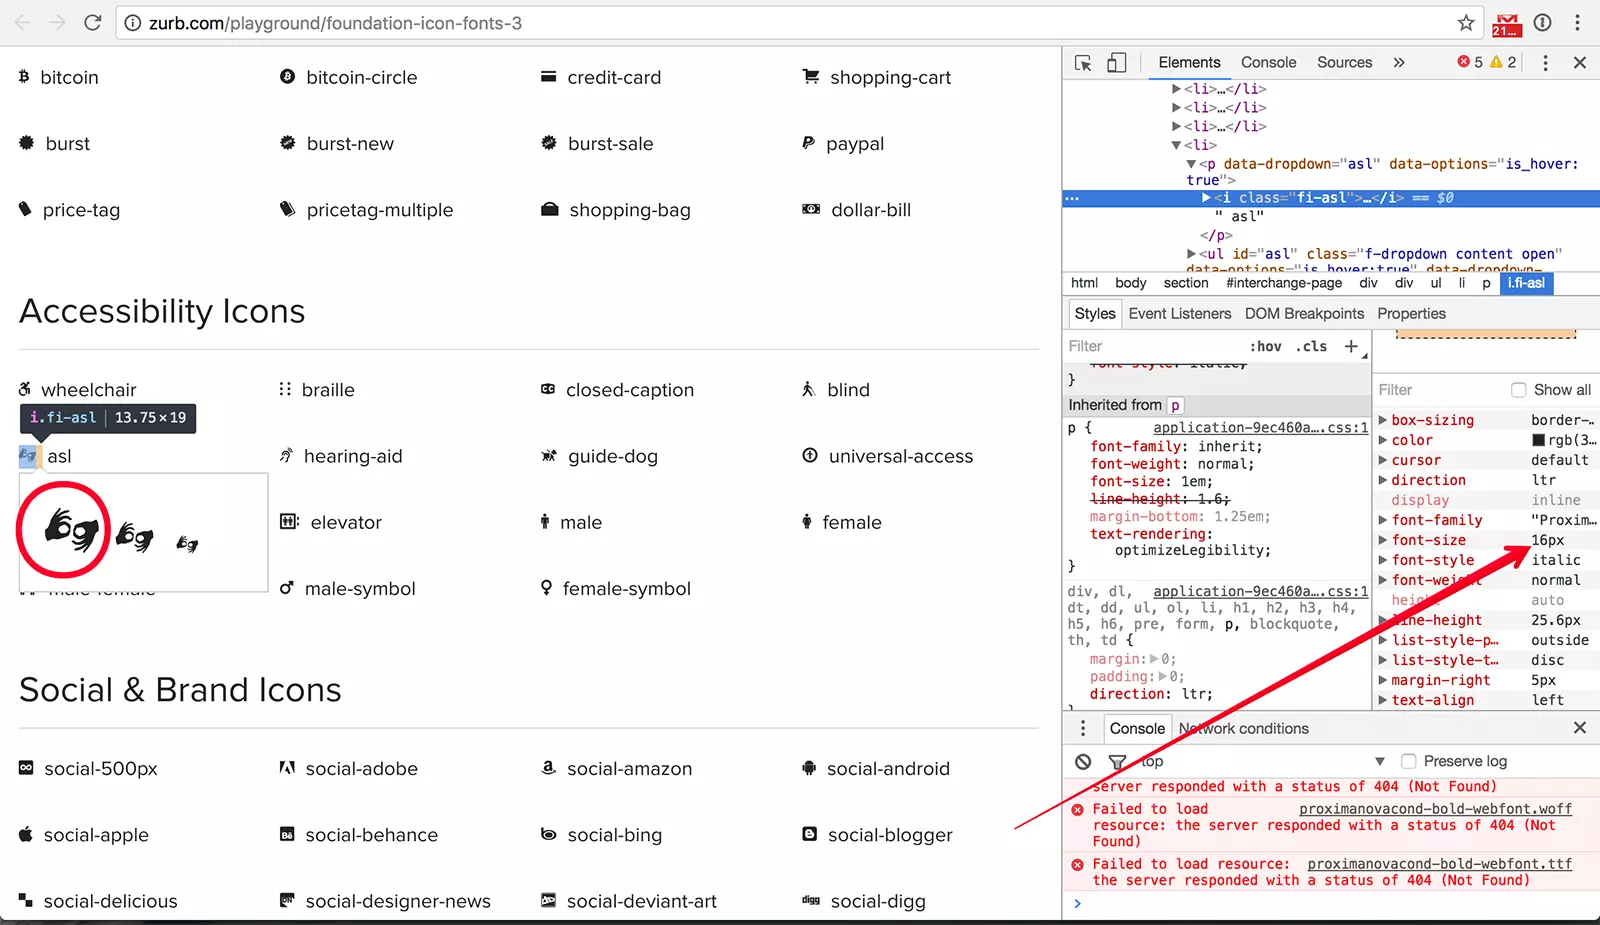1600x925 pixels.
Task: Click the female-symbol icon
Action: [546, 587]
